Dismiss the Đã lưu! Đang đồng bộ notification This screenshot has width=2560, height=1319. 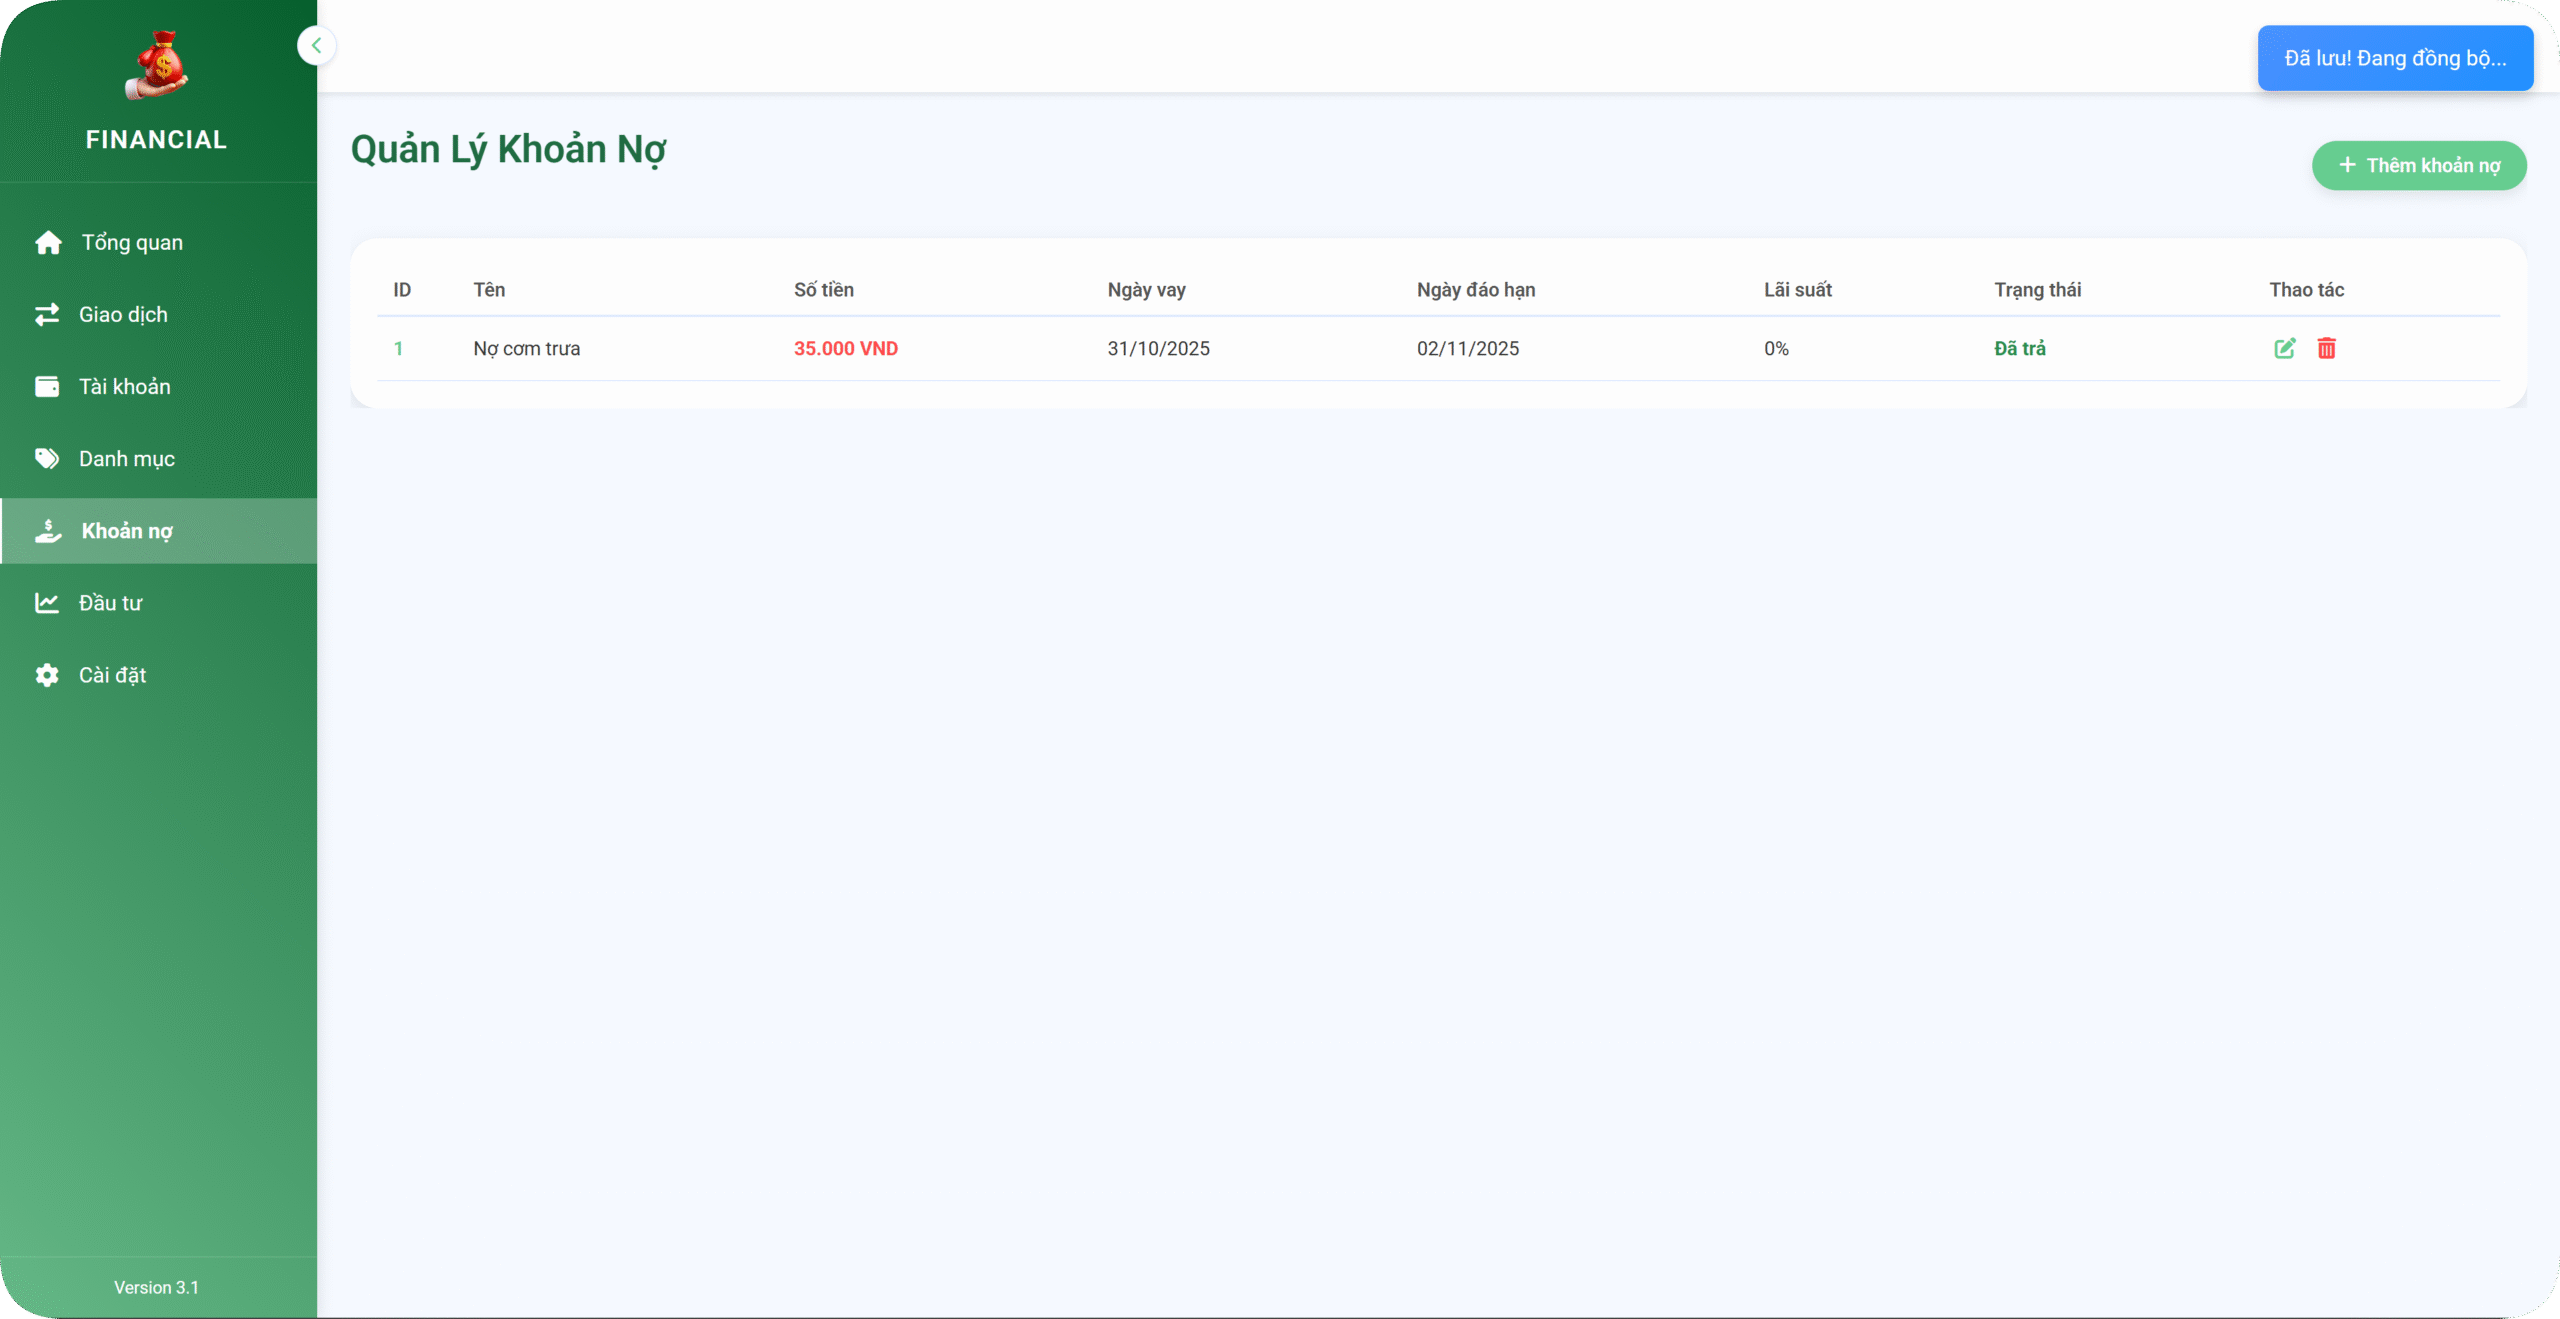coord(2394,58)
